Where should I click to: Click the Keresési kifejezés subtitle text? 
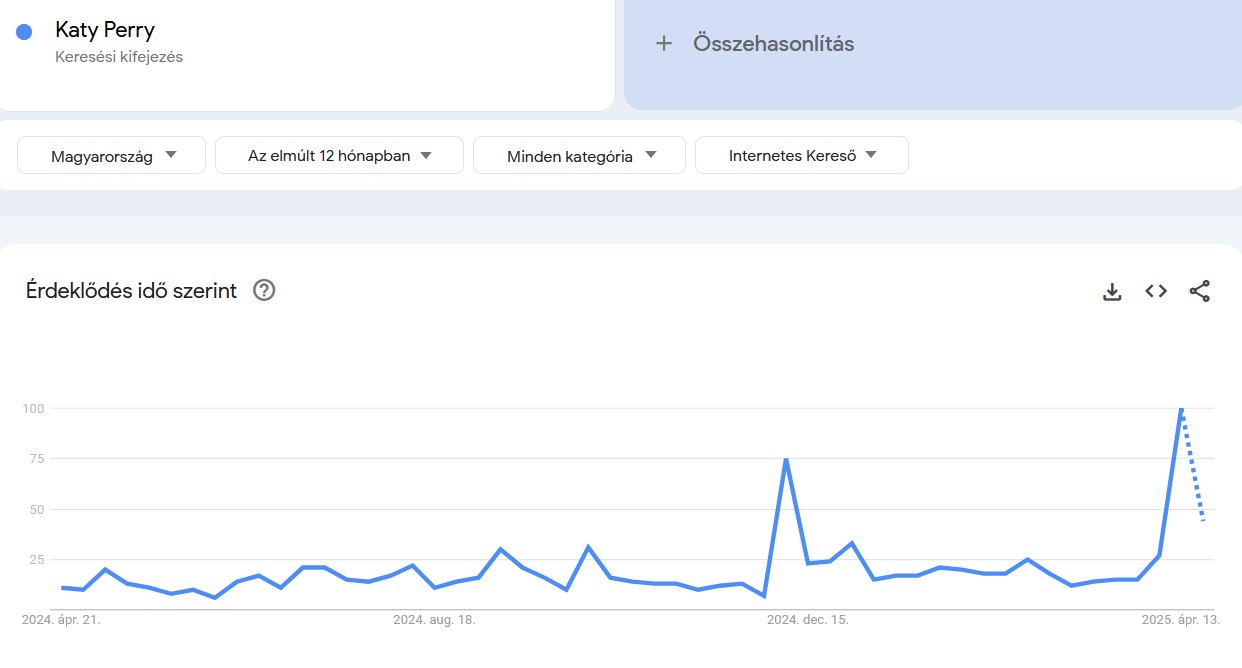tap(119, 57)
